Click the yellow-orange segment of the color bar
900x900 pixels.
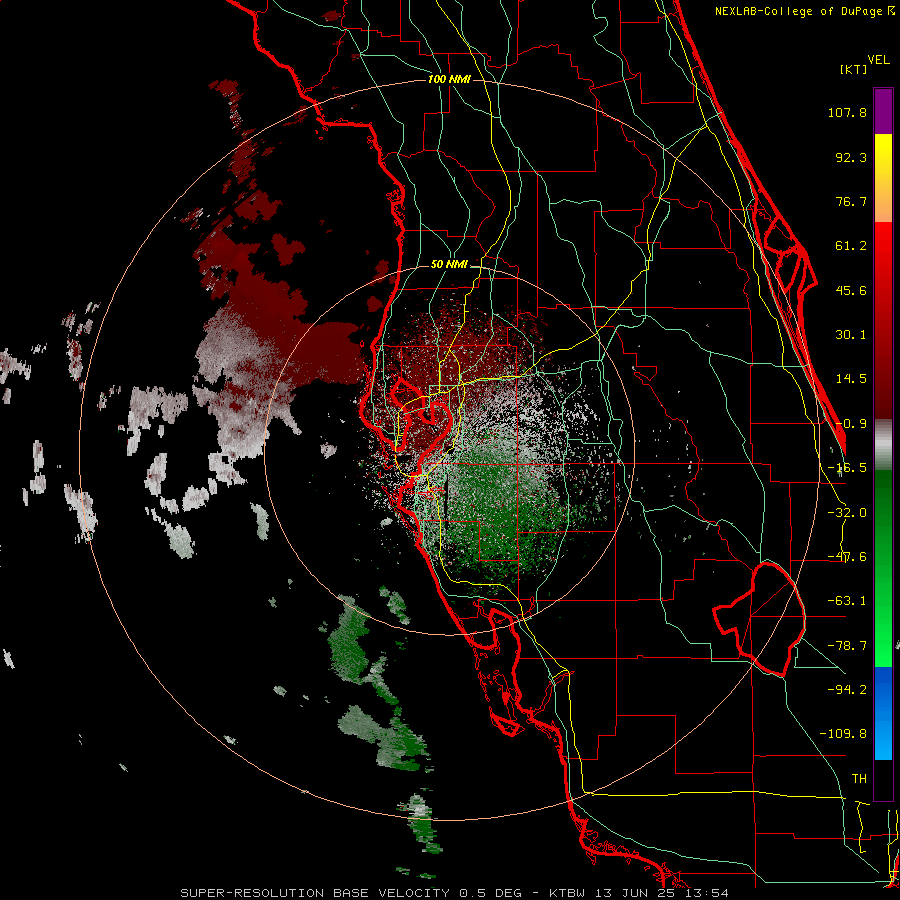(x=883, y=178)
